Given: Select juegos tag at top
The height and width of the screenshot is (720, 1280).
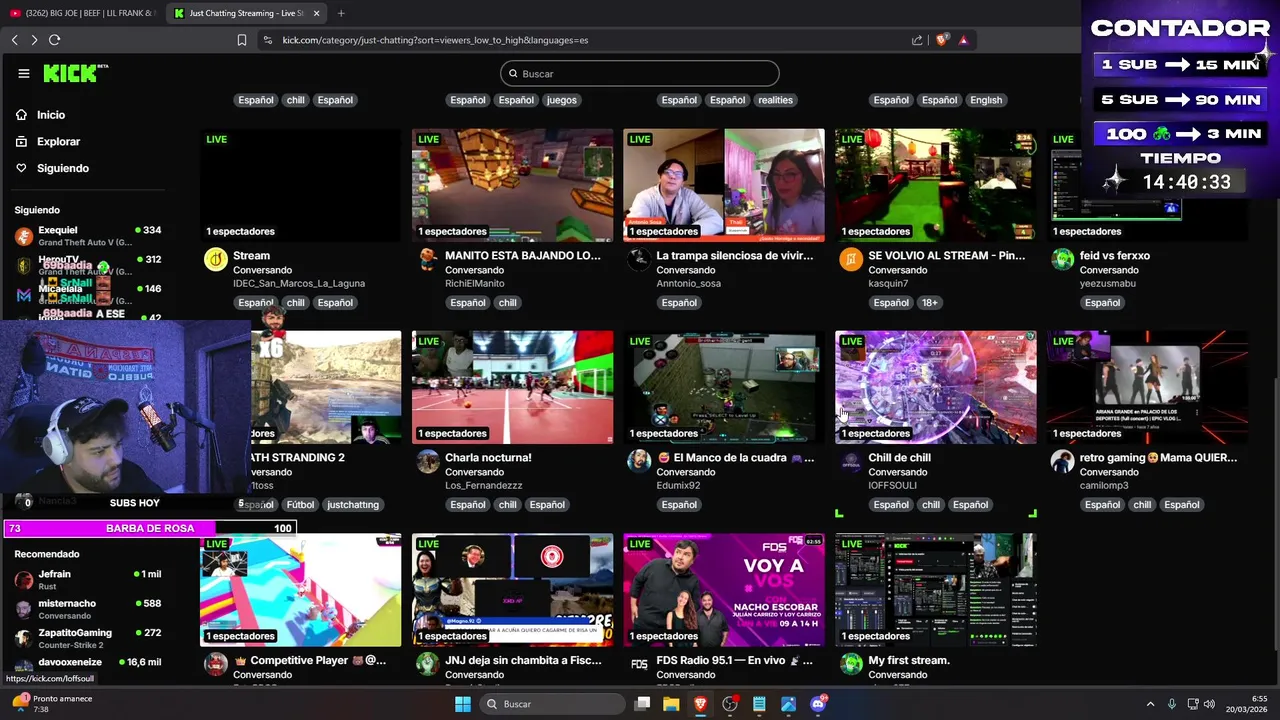Looking at the screenshot, I should [x=562, y=100].
